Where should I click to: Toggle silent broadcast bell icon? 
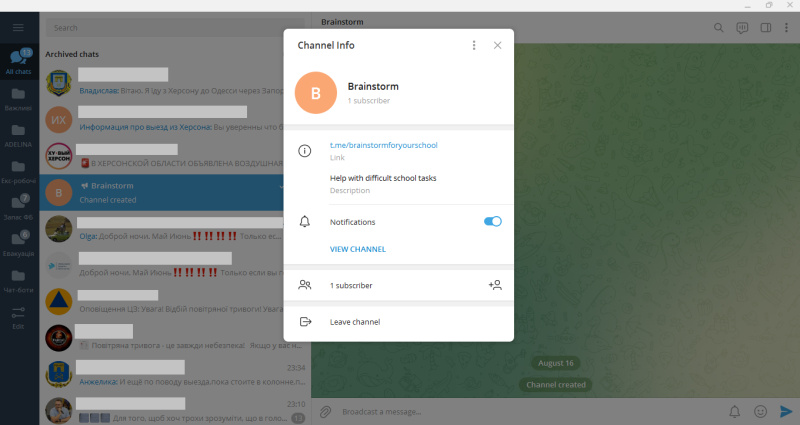[x=734, y=411]
